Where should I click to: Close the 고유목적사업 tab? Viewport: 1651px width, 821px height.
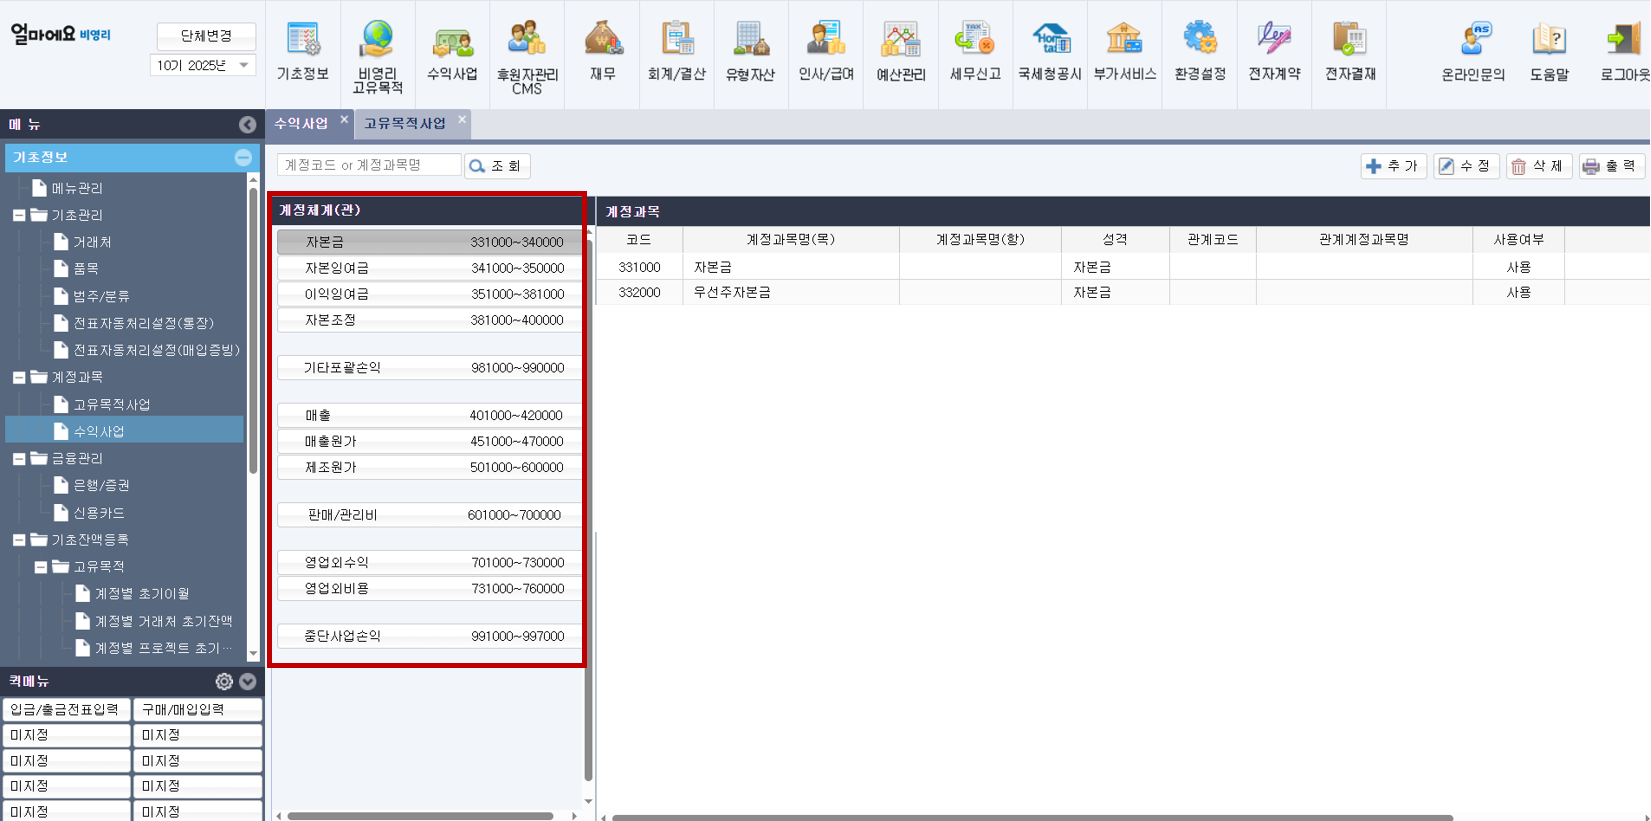pyautogui.click(x=462, y=119)
